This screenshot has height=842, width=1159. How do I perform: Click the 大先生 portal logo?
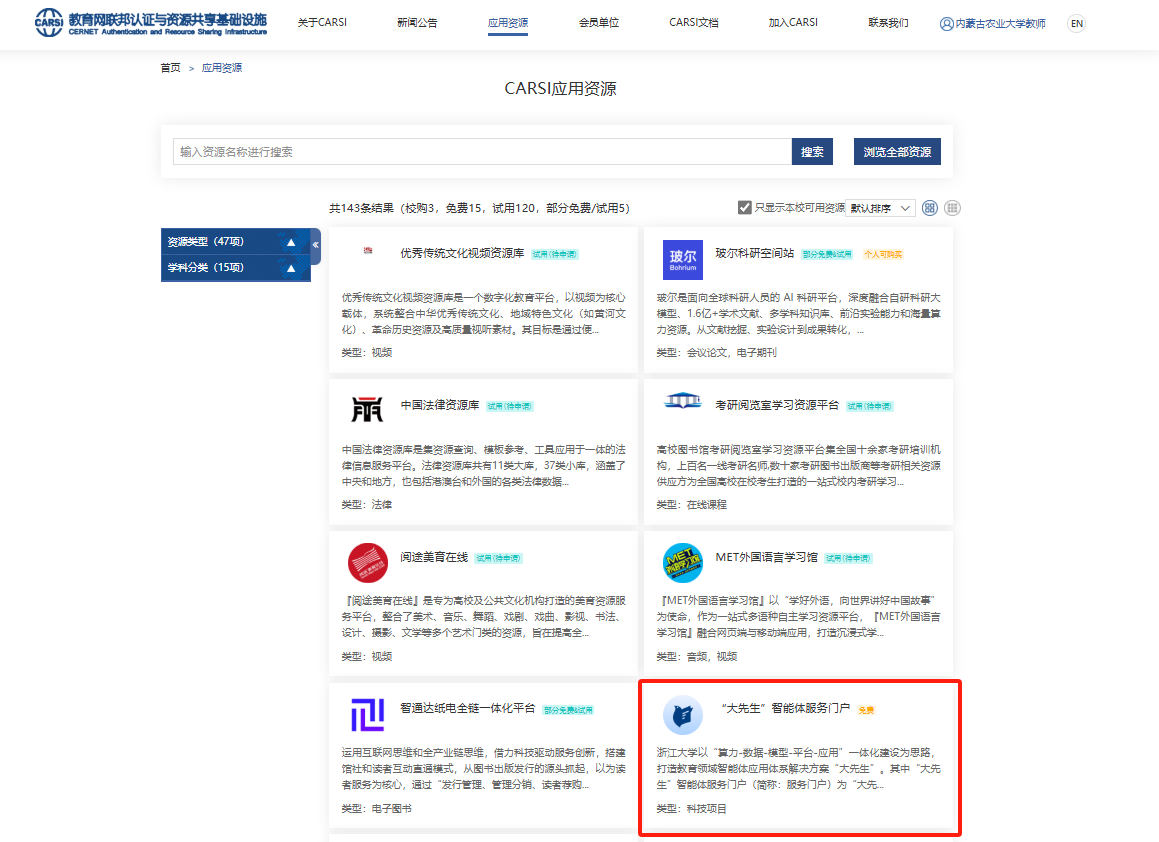682,715
